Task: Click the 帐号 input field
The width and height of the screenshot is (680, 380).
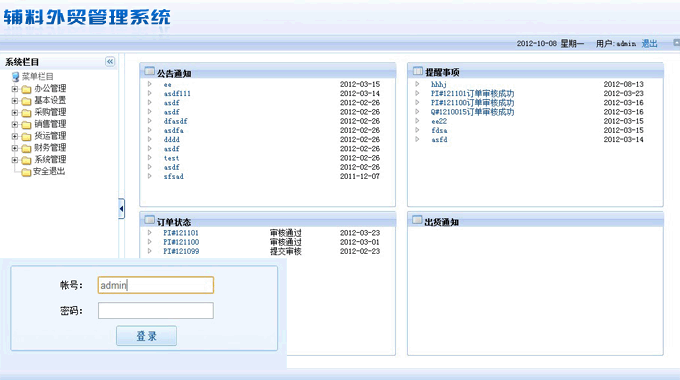Action: 156,285
